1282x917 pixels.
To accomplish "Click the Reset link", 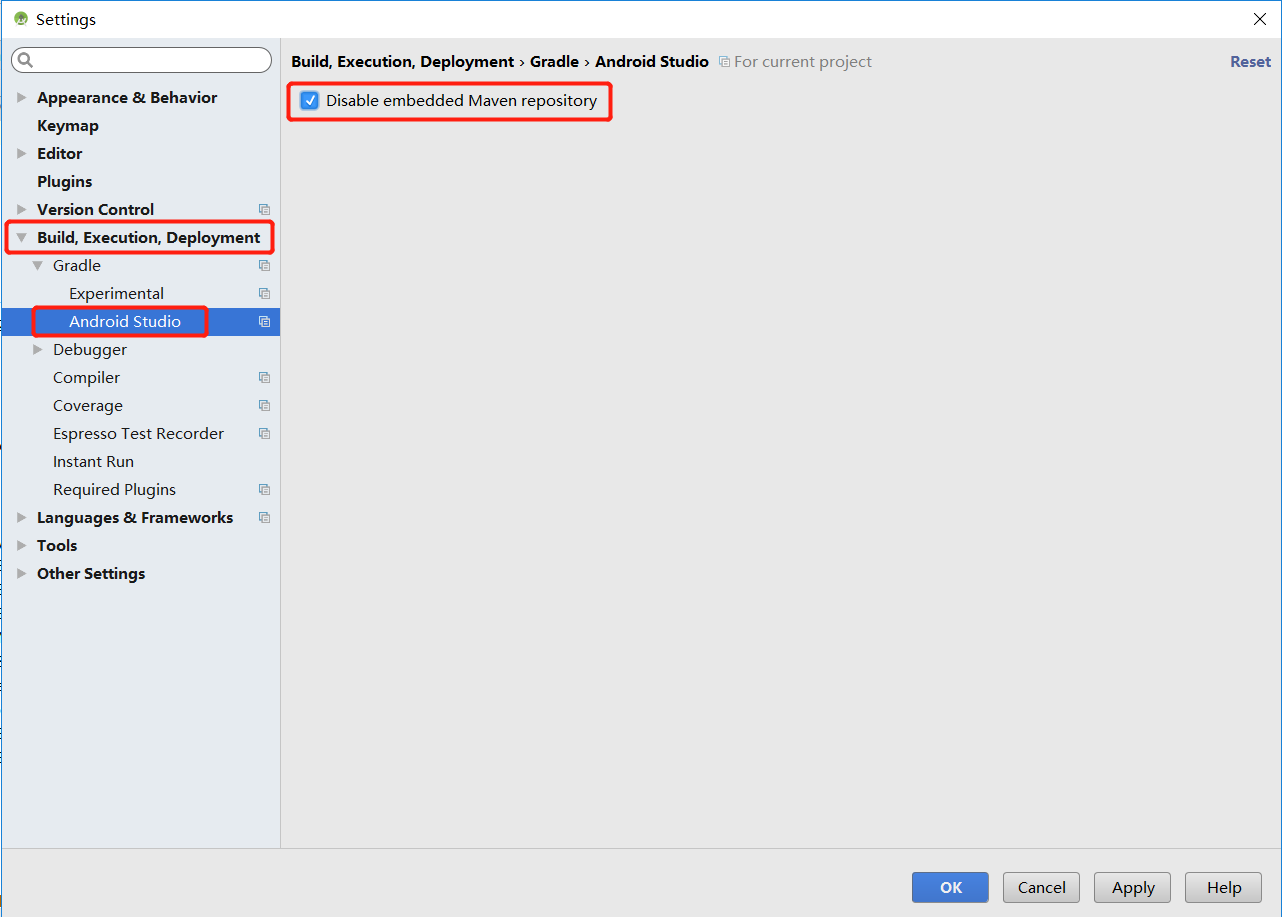I will pos(1250,62).
